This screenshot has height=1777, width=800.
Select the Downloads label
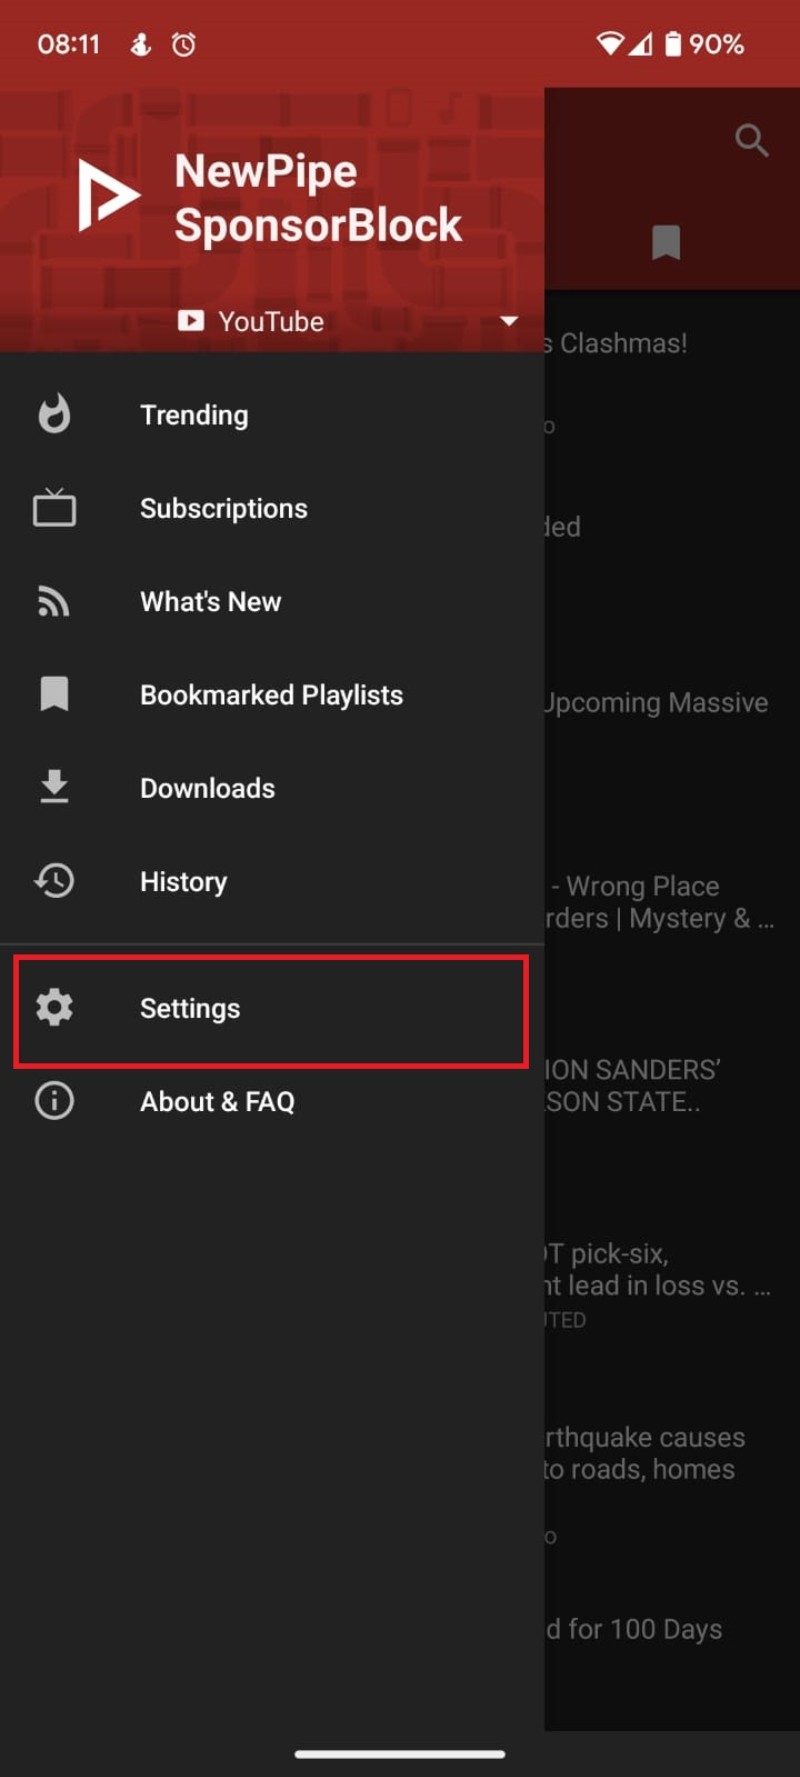[207, 788]
